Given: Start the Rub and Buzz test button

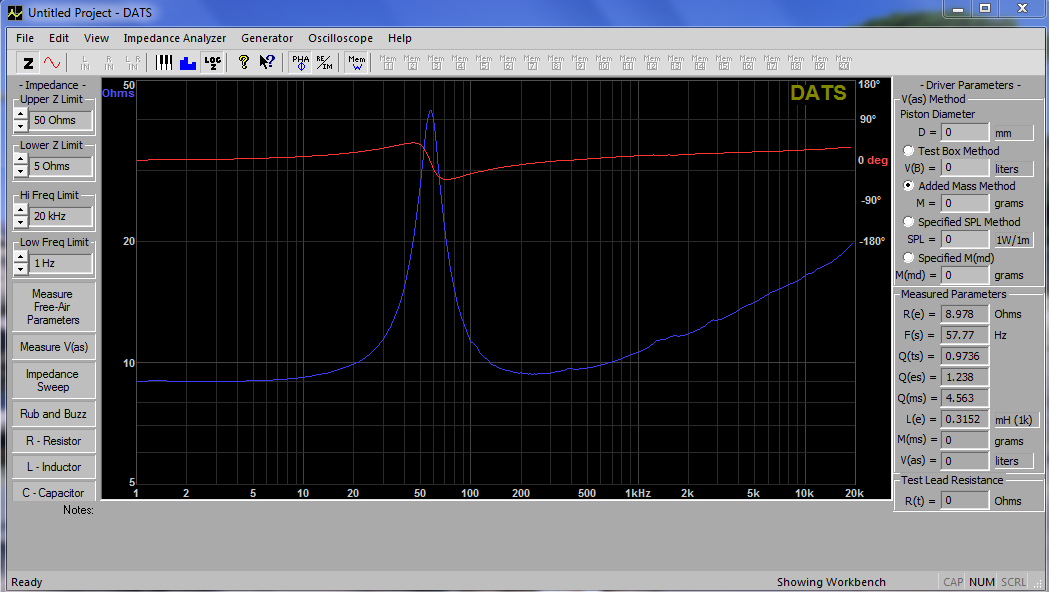Looking at the screenshot, I should click(x=54, y=414).
